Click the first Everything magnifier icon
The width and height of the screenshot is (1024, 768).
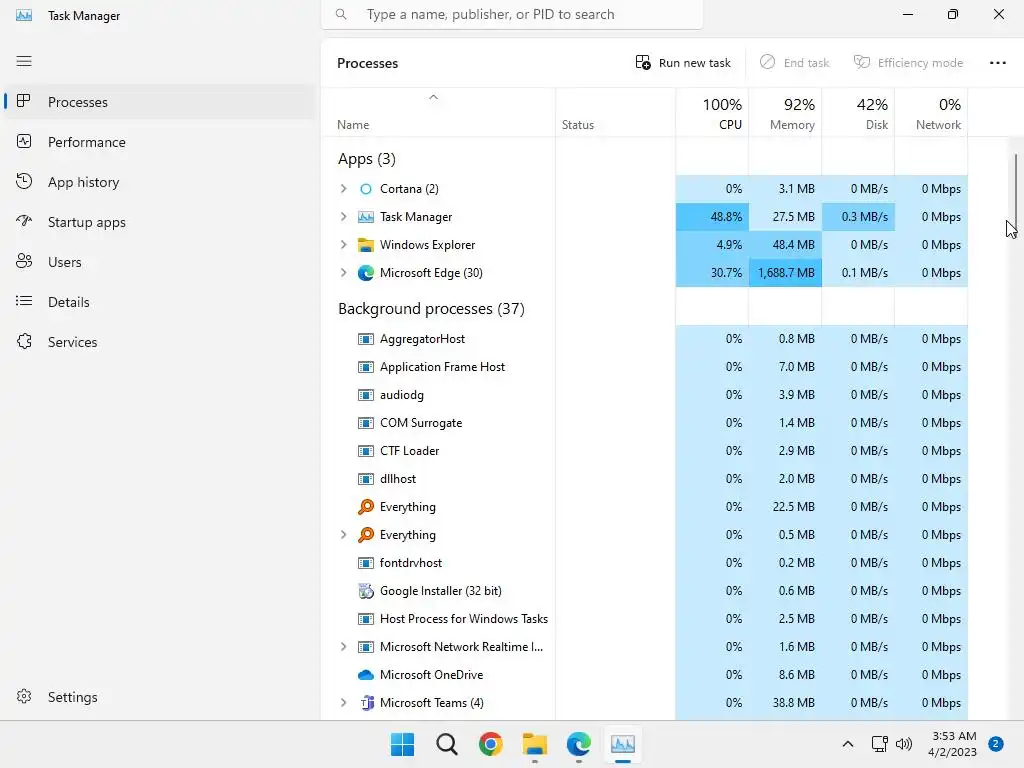pyautogui.click(x=366, y=507)
